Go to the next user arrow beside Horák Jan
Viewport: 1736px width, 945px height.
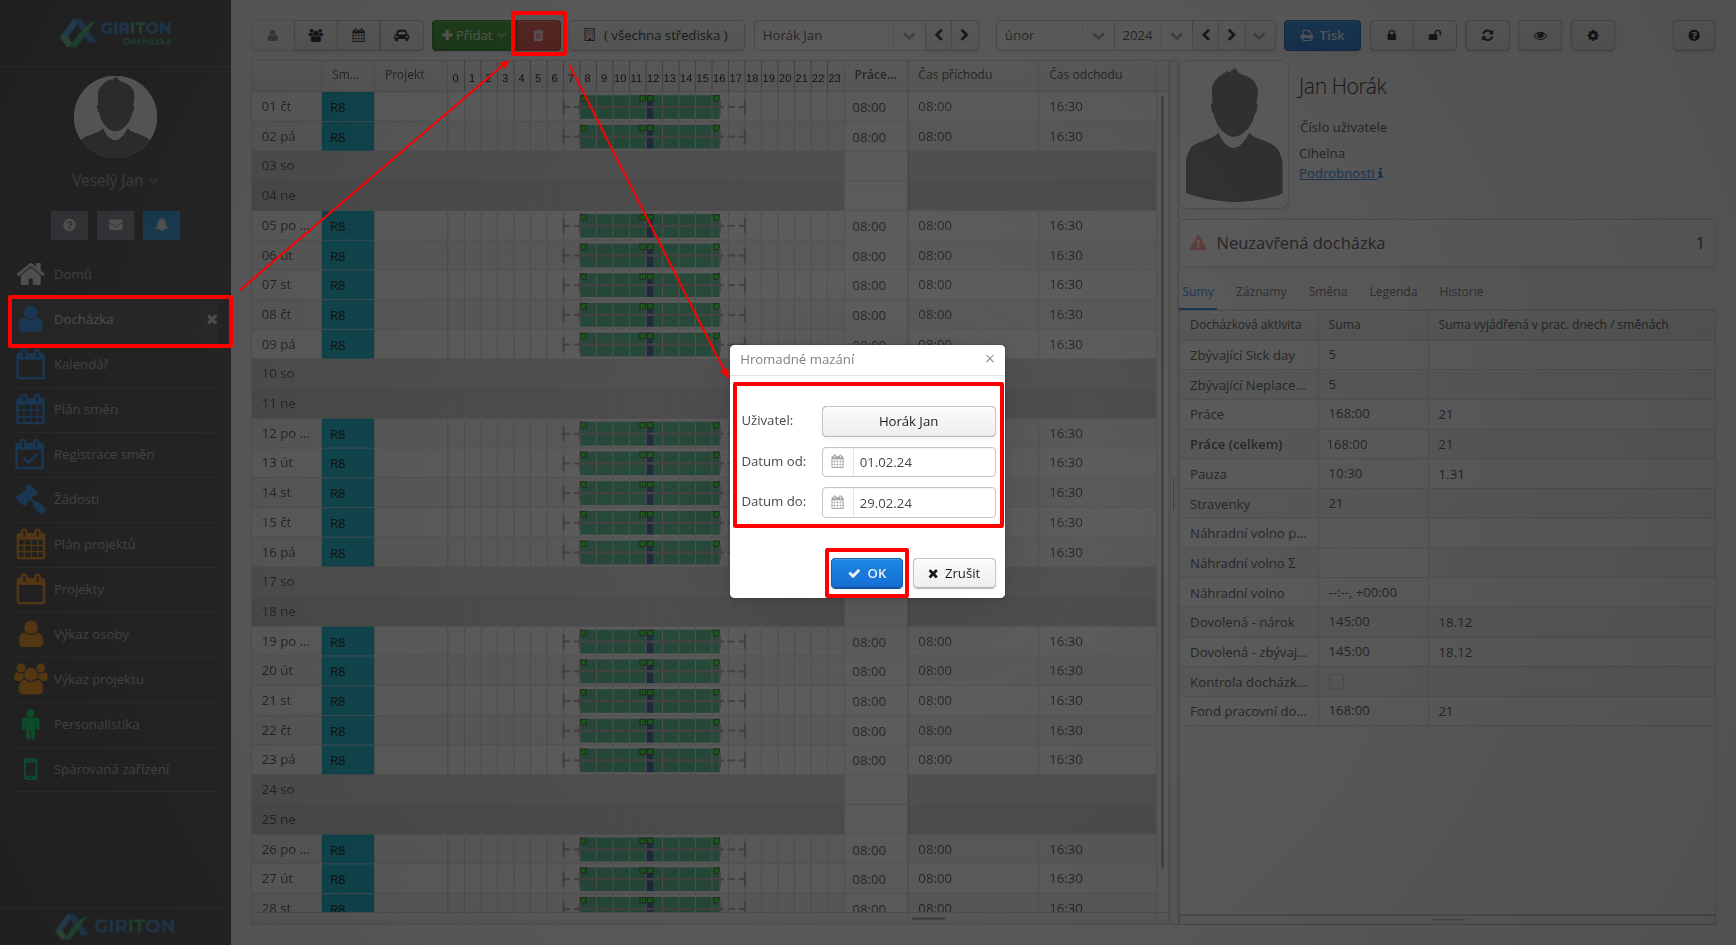(x=965, y=36)
